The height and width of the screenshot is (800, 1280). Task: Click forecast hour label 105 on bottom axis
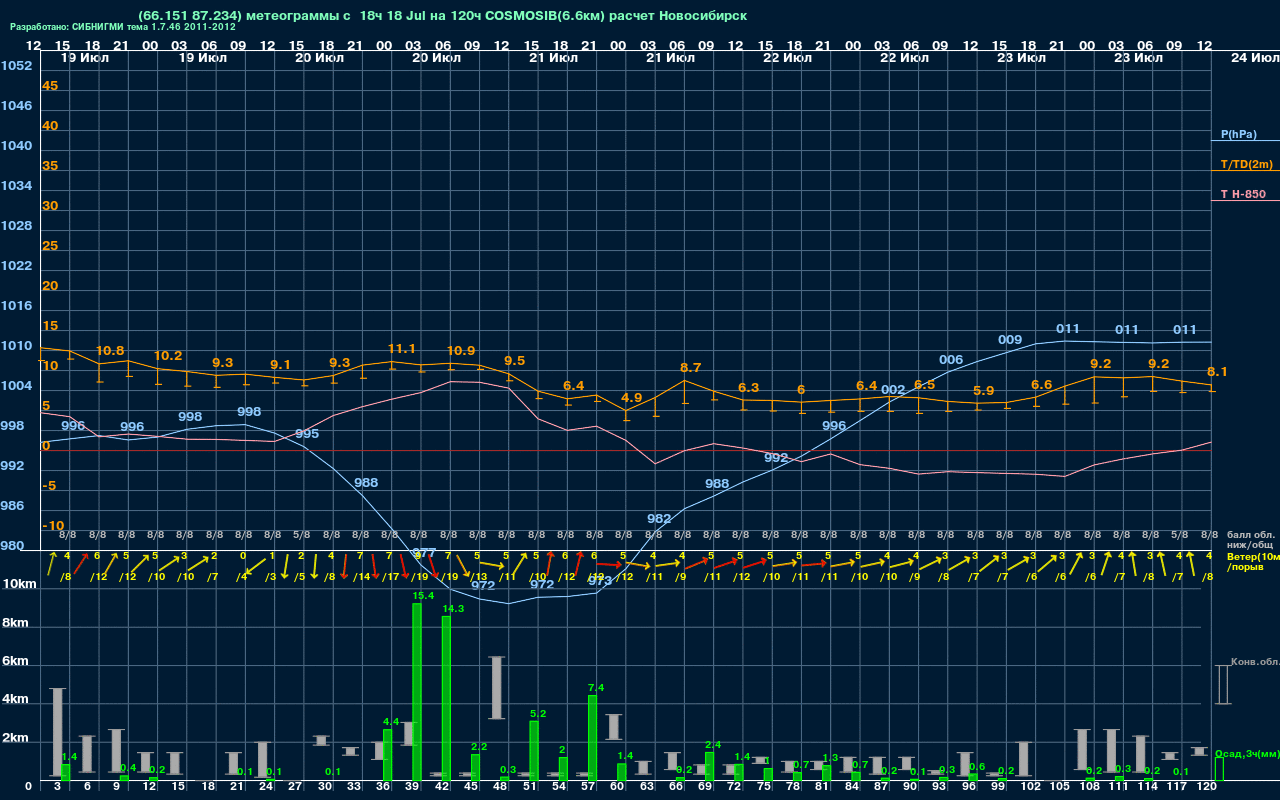[x=1060, y=787]
